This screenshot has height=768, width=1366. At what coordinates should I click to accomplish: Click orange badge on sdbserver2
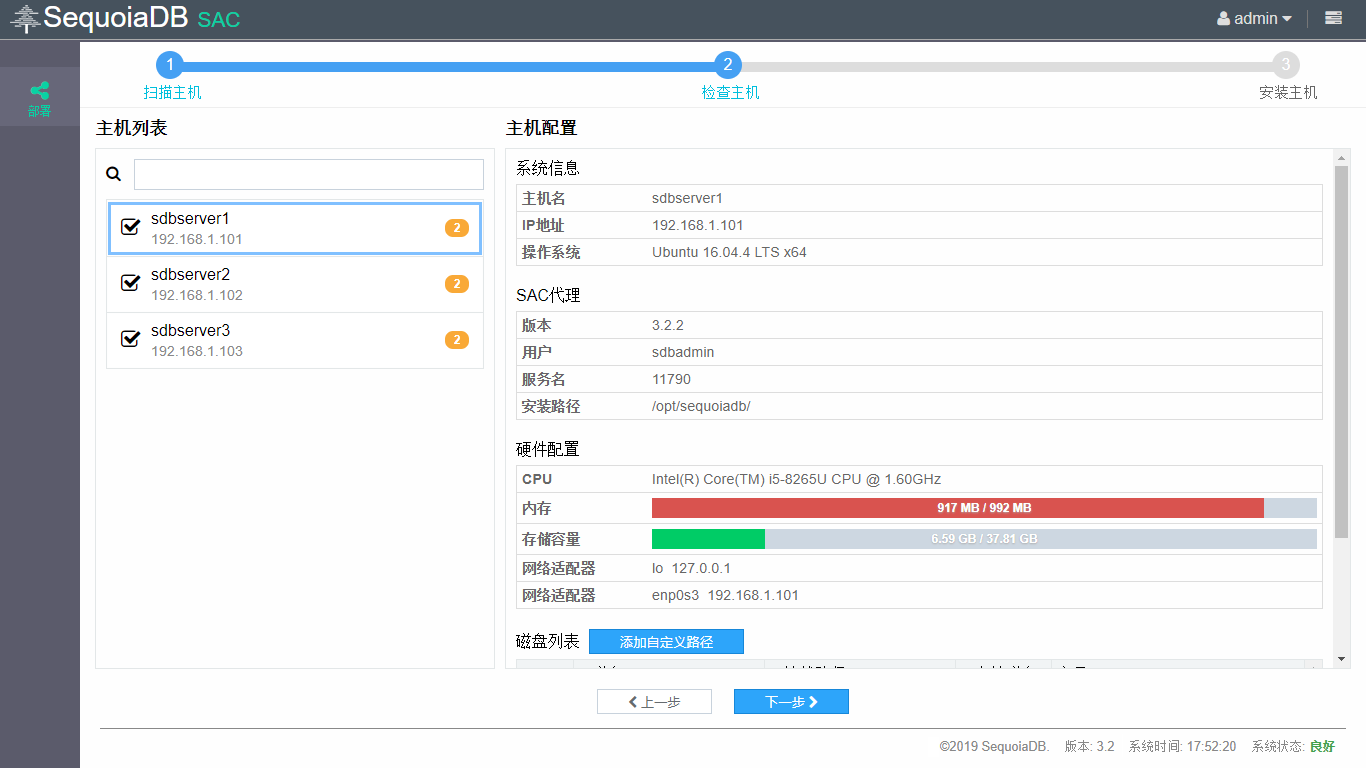tap(456, 284)
